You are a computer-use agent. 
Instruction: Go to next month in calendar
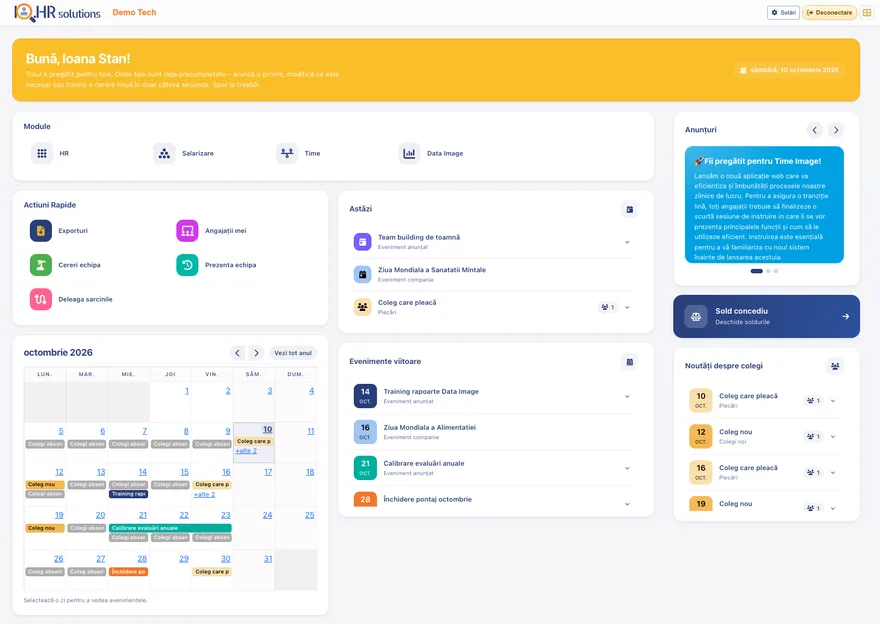pyautogui.click(x=256, y=353)
